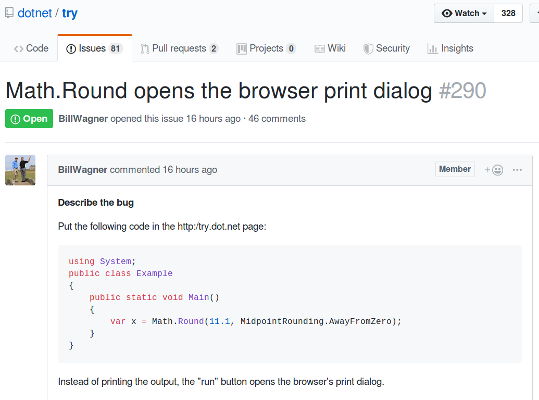Open the Wiki tab
This screenshot has height=400, width=539.
[330, 48]
